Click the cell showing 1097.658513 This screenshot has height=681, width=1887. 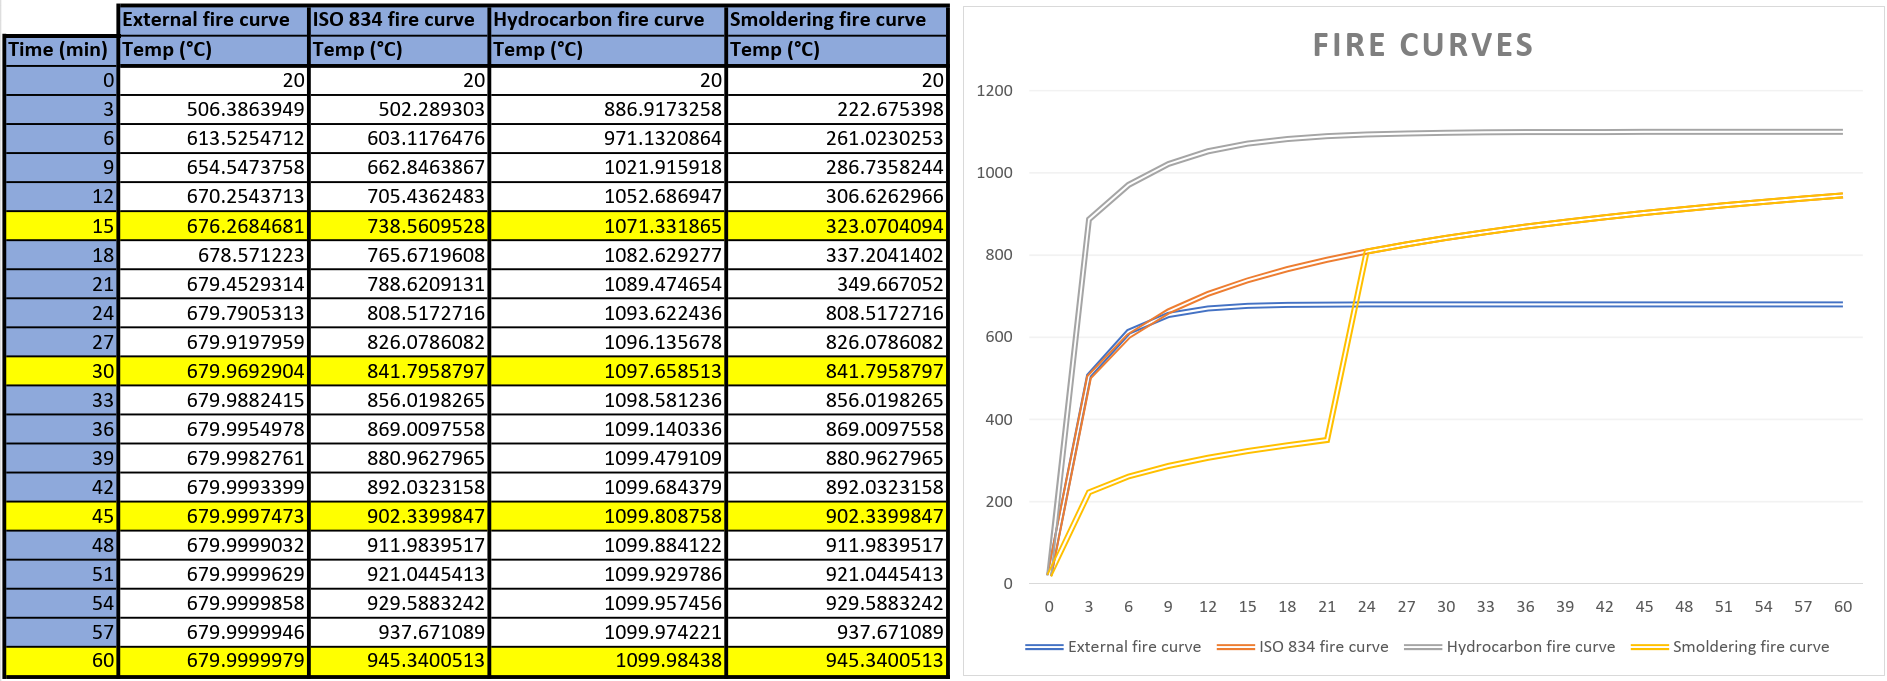pyautogui.click(x=662, y=371)
